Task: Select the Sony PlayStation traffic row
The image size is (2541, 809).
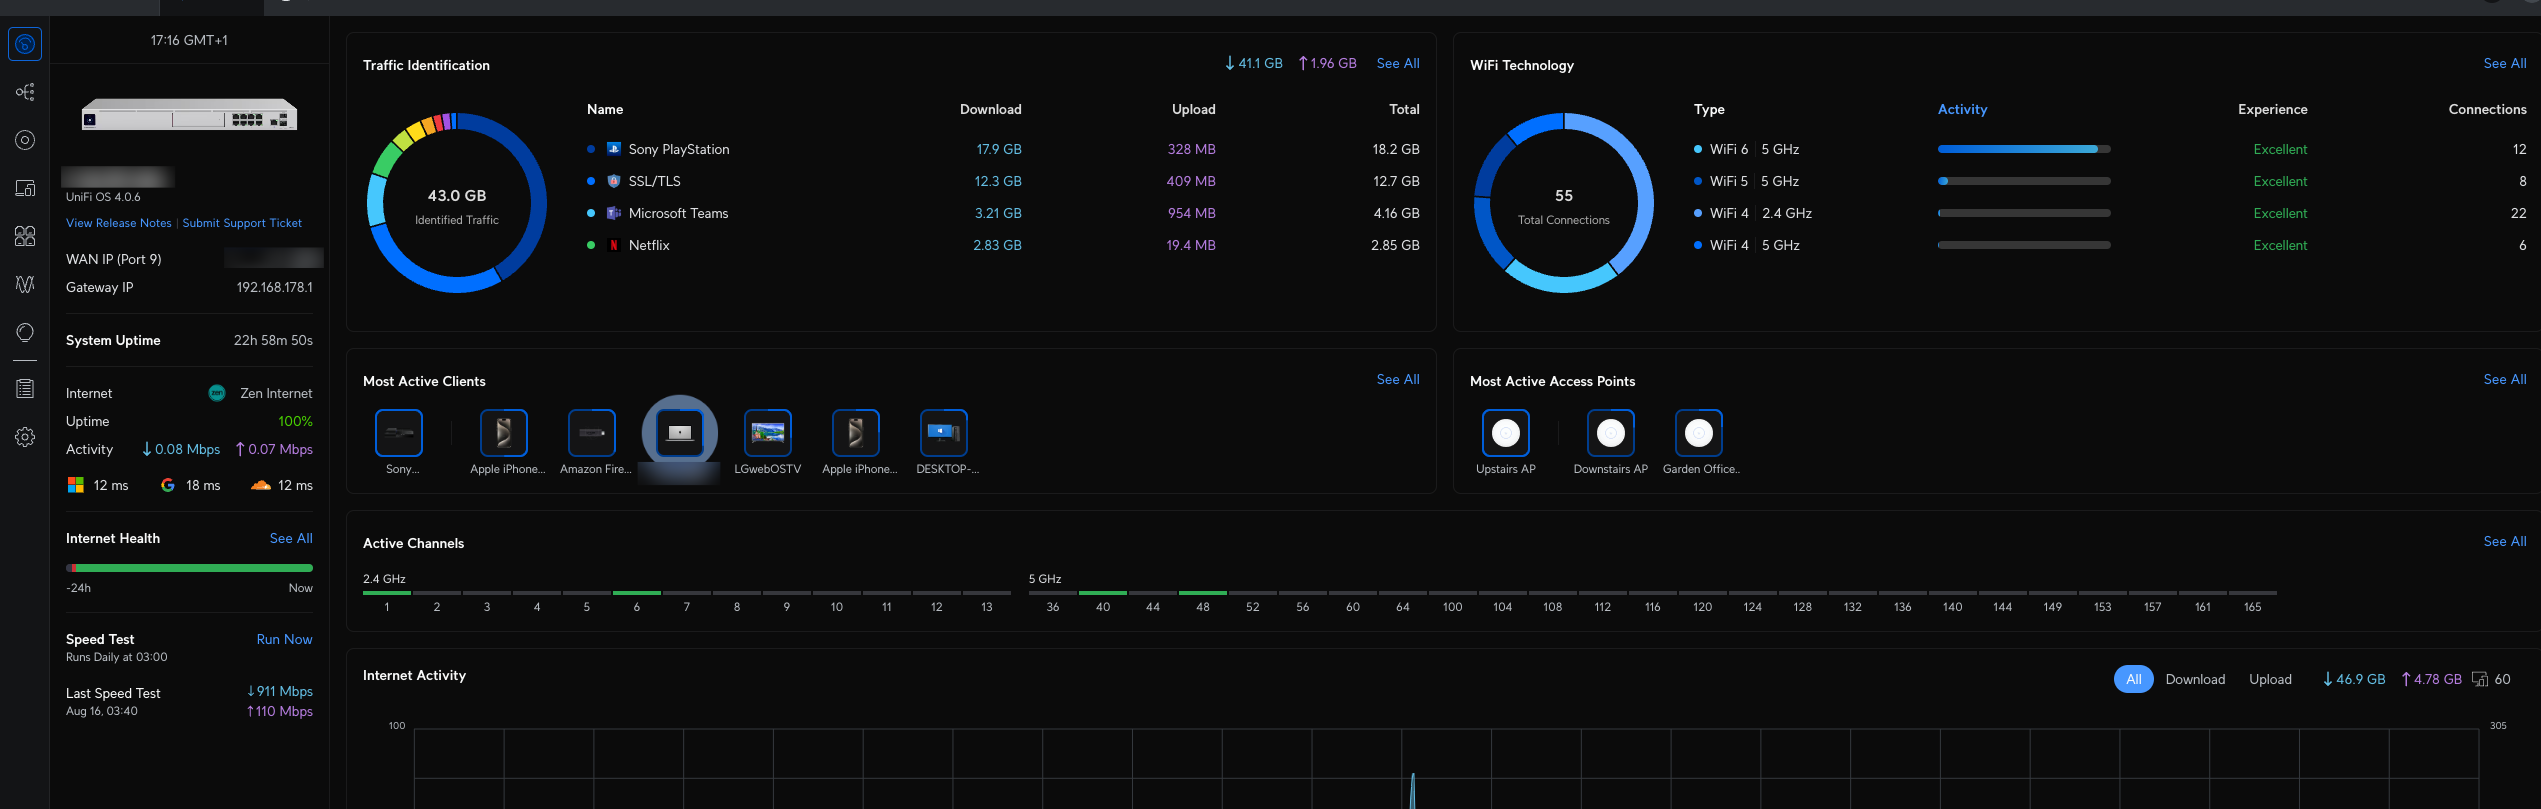Action: point(678,149)
